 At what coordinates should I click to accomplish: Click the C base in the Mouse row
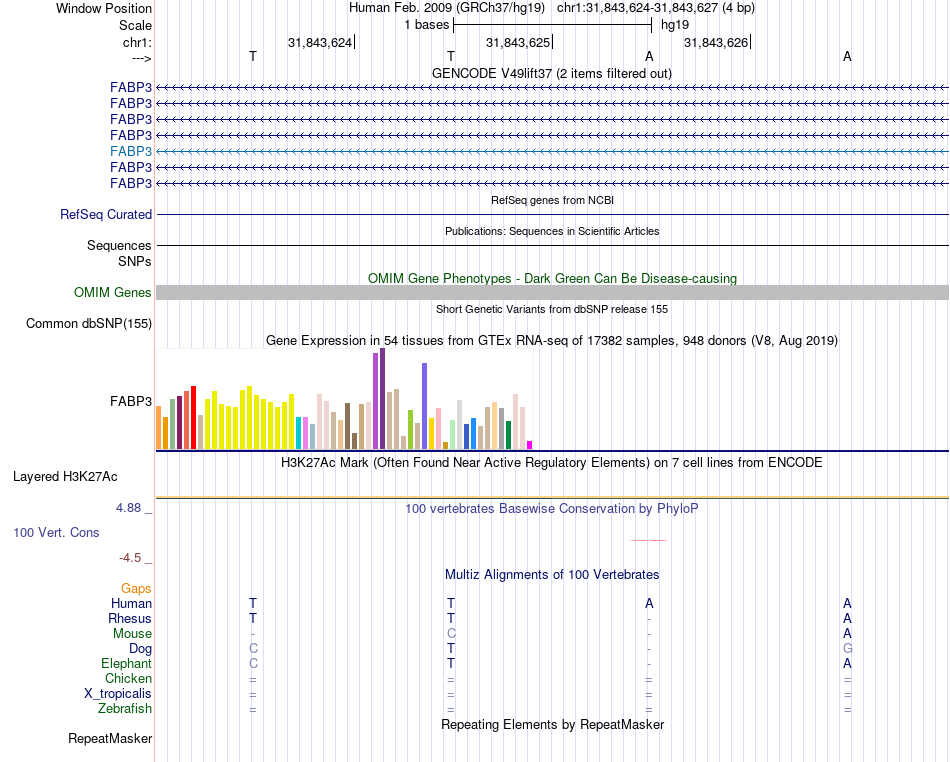[x=451, y=634]
